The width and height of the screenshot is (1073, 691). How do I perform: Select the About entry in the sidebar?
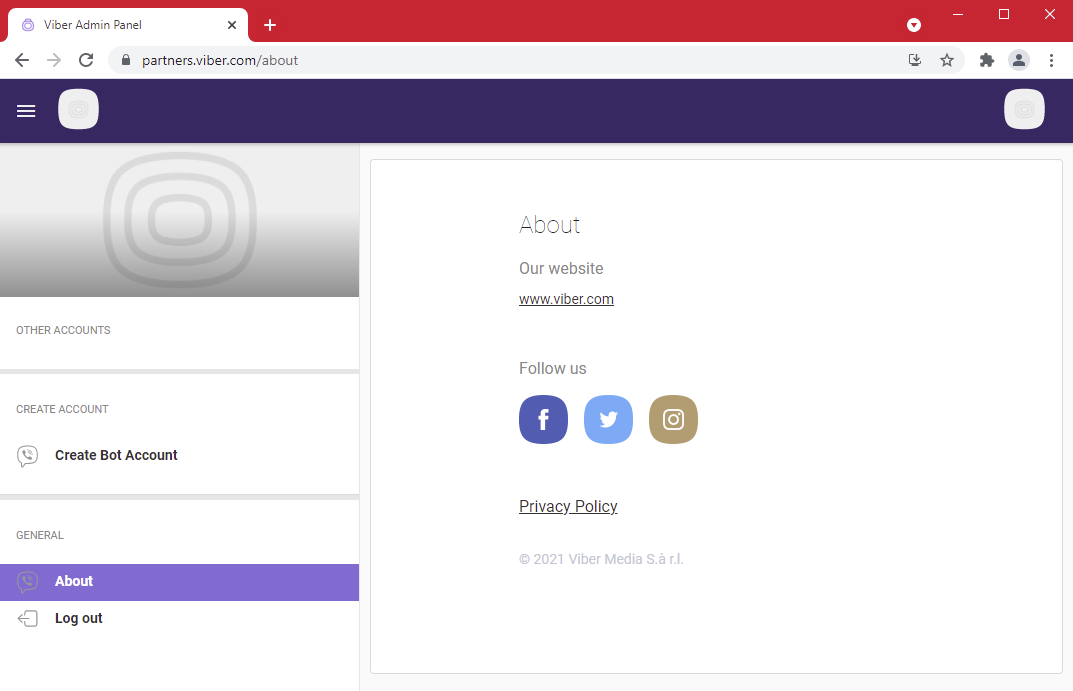[74, 581]
